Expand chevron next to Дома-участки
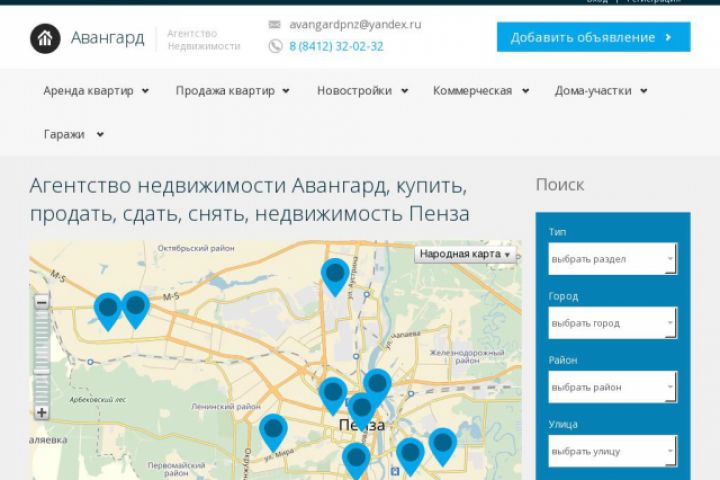This screenshot has height=480, width=720. click(x=644, y=91)
